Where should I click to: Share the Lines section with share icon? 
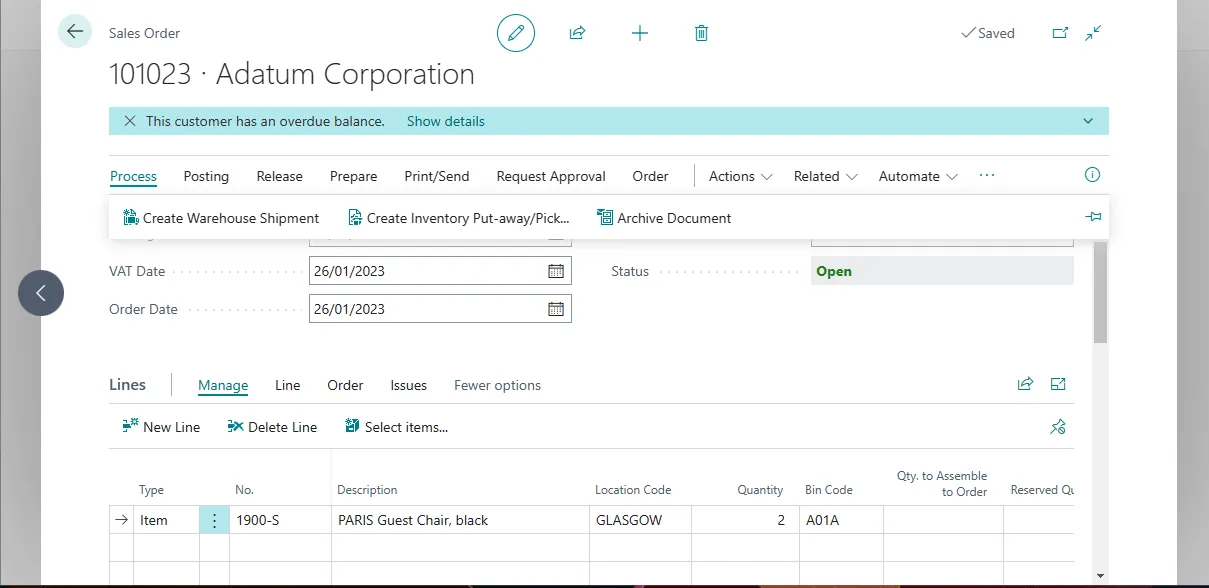[1025, 384]
